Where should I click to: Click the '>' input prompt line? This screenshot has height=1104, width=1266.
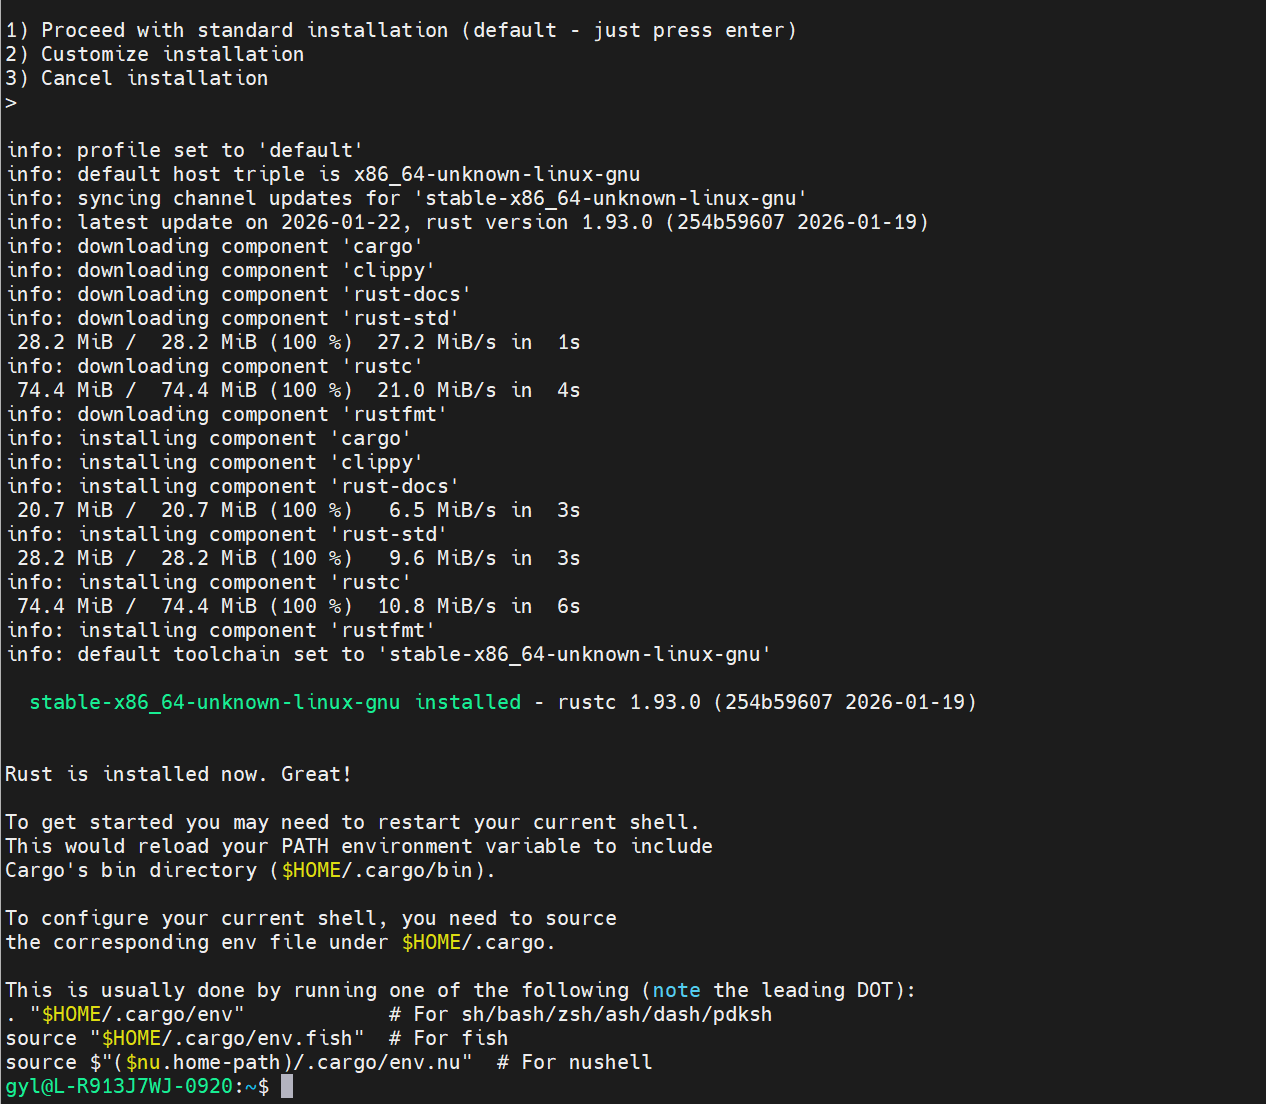click(11, 102)
